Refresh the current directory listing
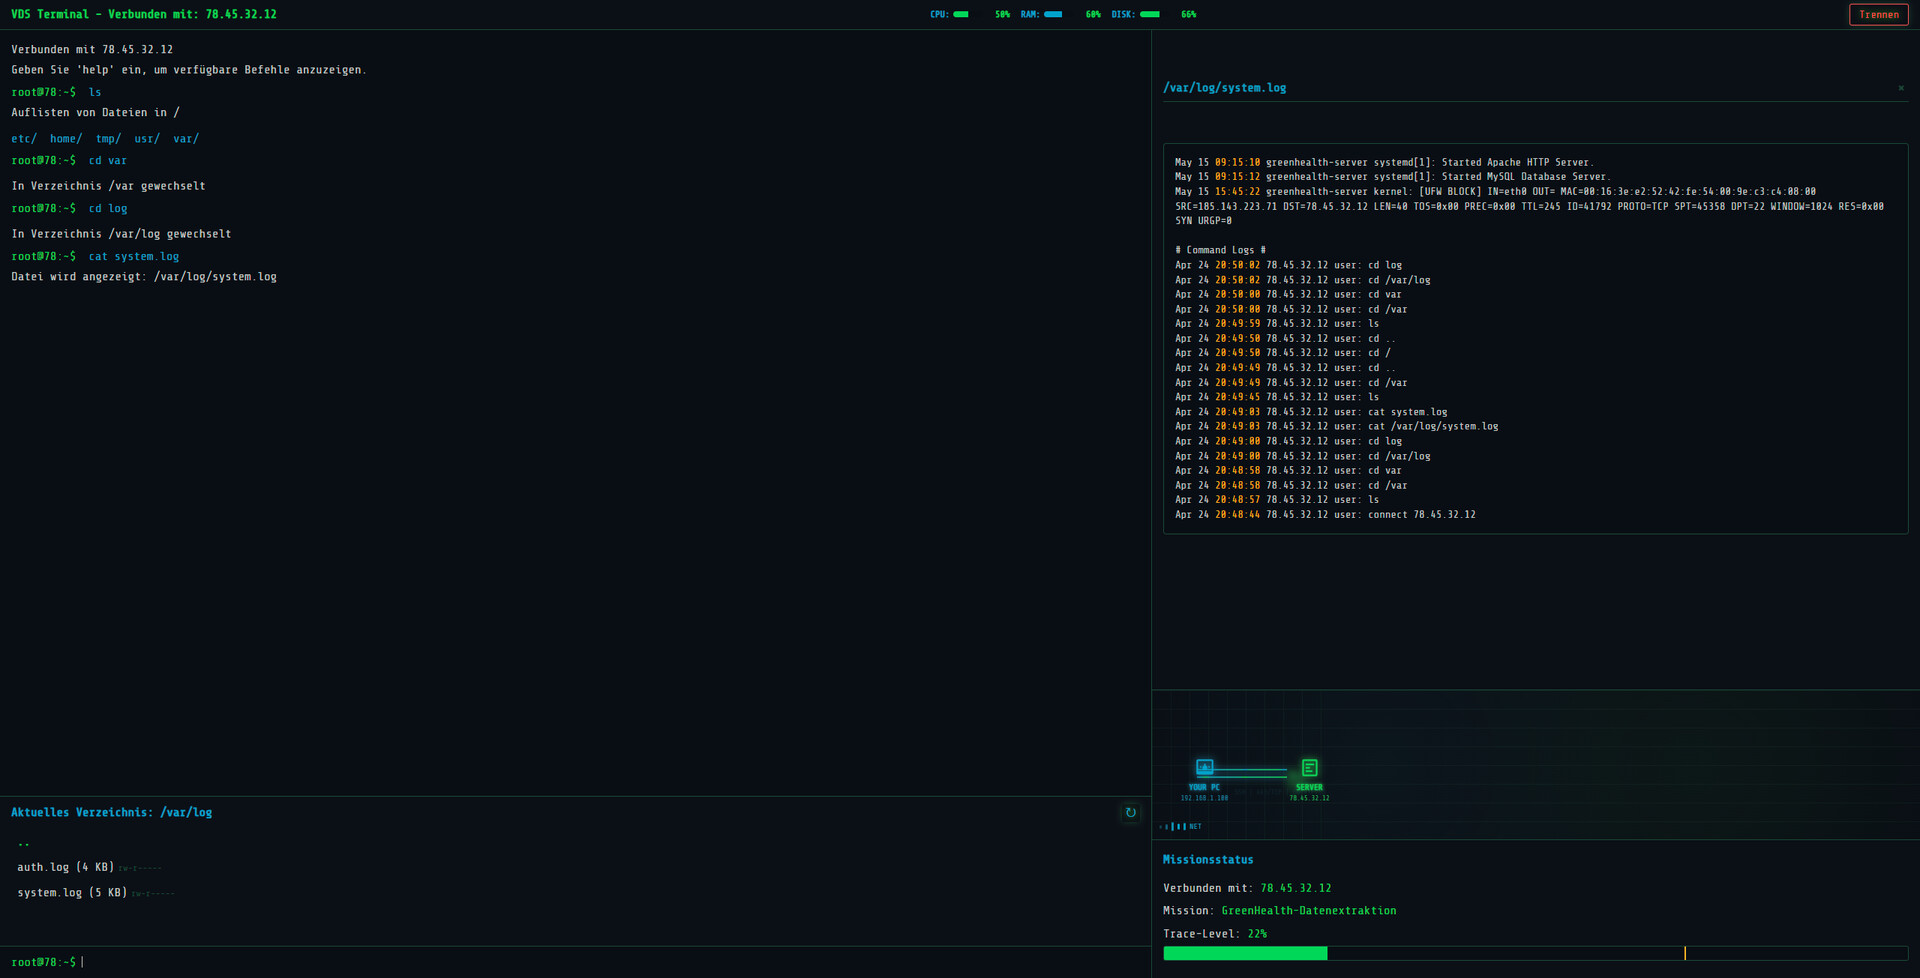The width and height of the screenshot is (1920, 978). click(x=1130, y=813)
